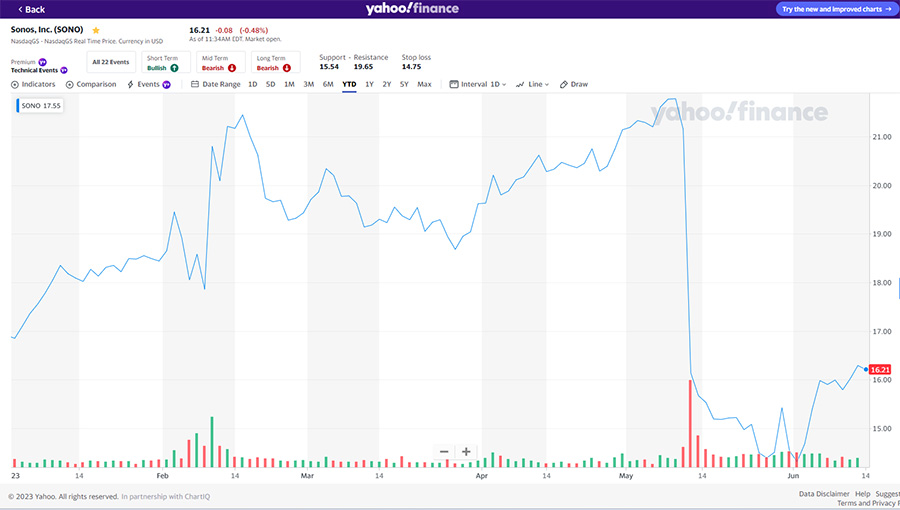900x510 pixels.
Task: Open the Indicators menu
Action: 33,84
